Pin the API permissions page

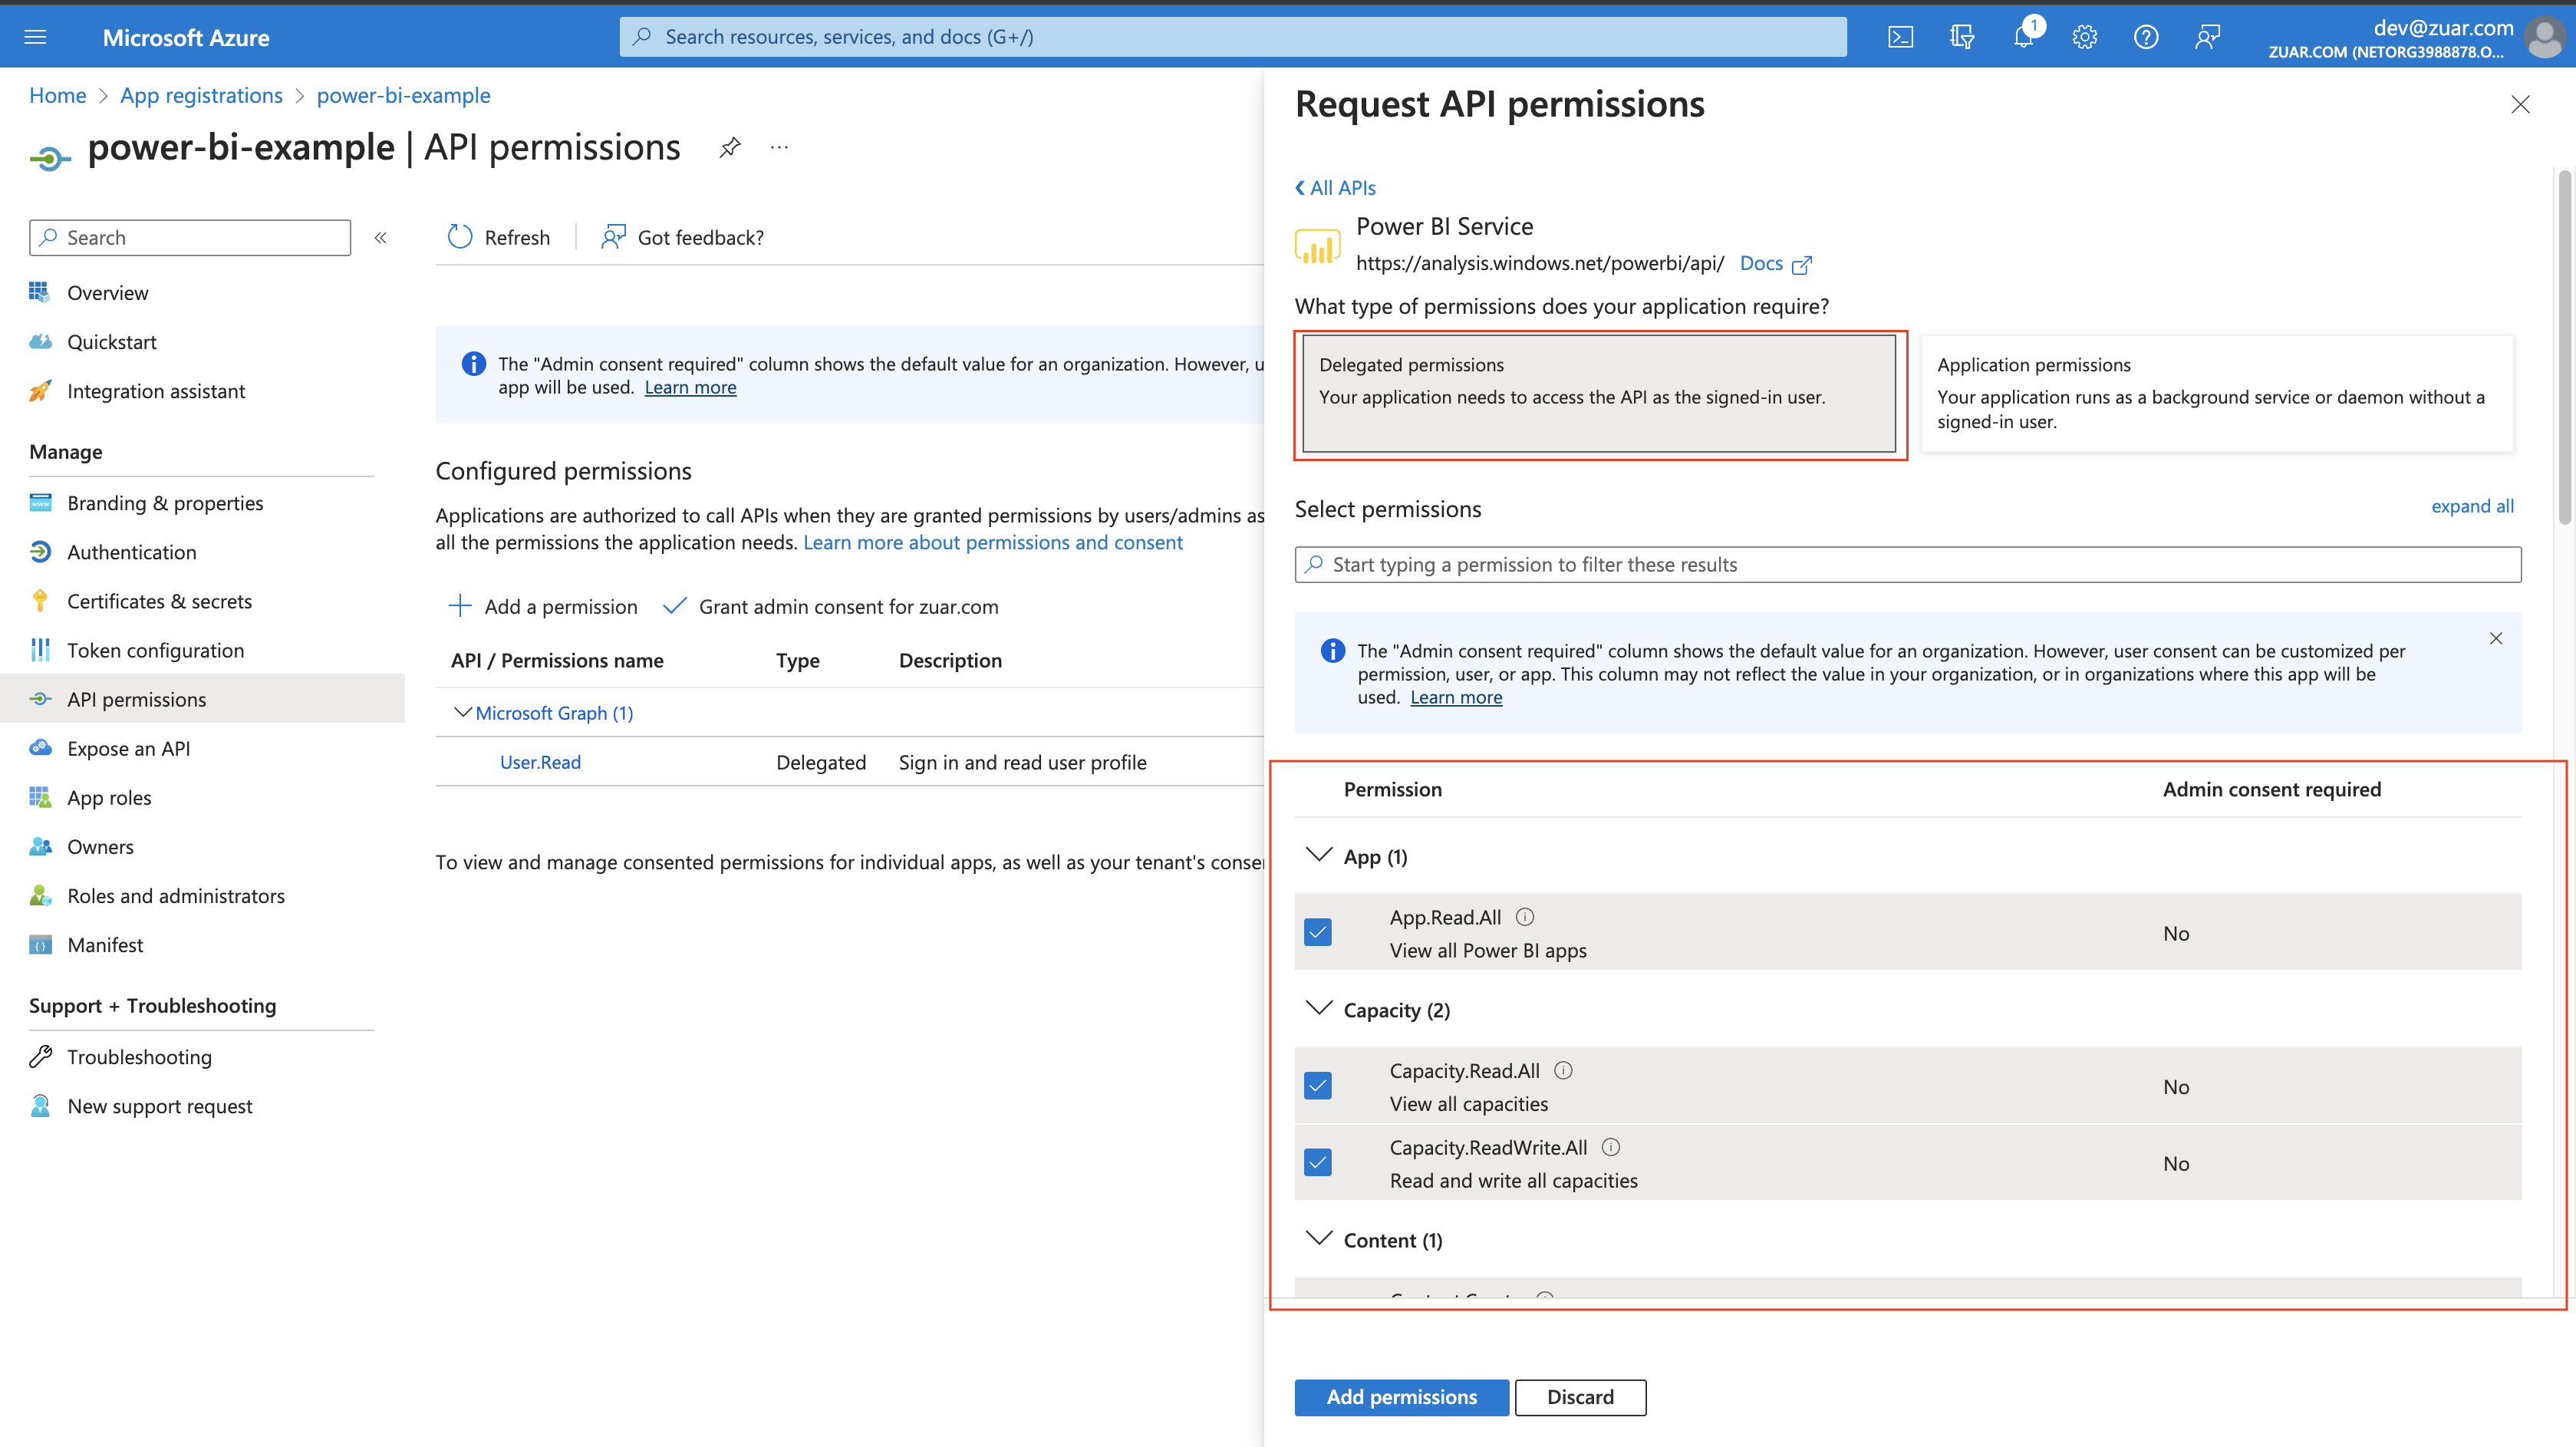coord(730,148)
